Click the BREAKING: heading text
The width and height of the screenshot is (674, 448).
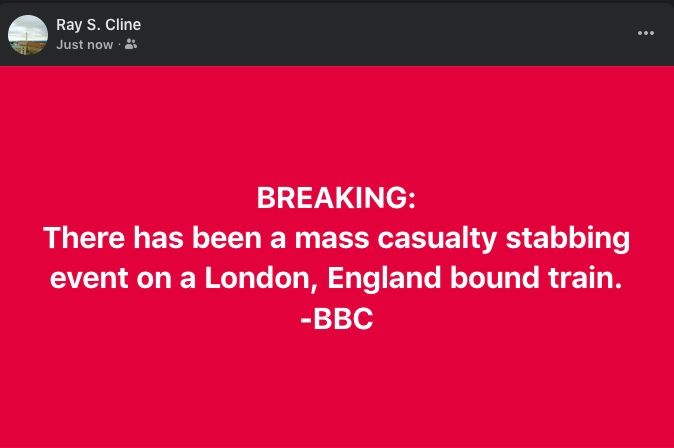click(337, 198)
